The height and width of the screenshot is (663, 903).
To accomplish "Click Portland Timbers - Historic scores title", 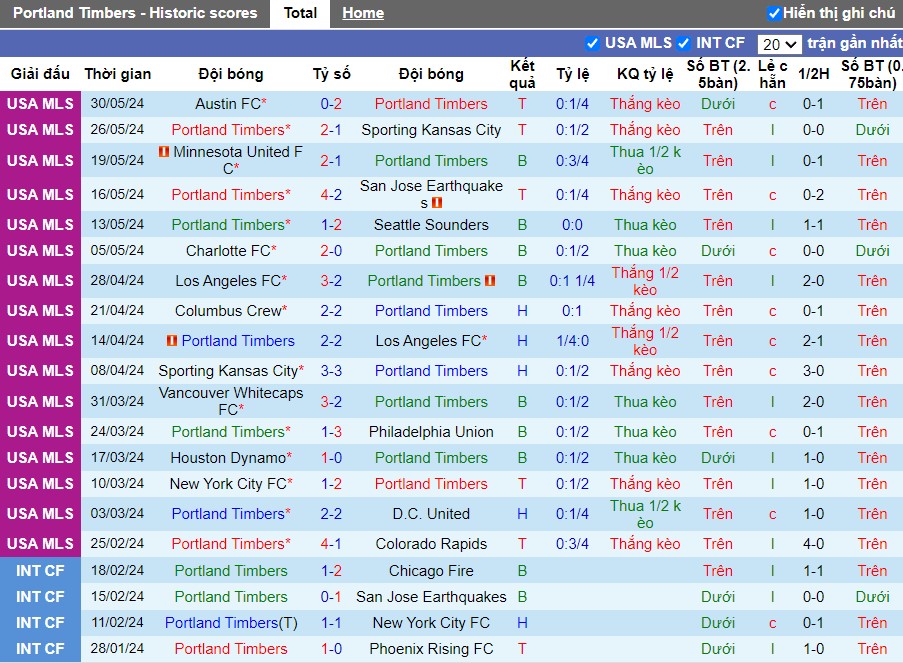I will coord(135,13).
